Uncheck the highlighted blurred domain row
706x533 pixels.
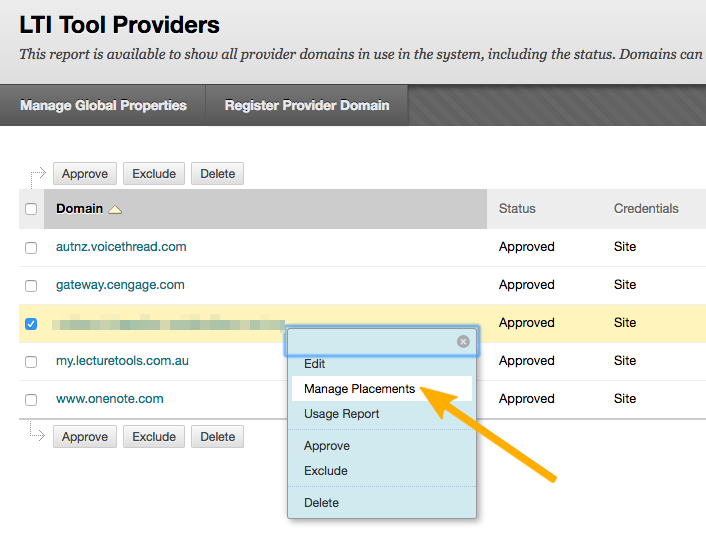31,324
